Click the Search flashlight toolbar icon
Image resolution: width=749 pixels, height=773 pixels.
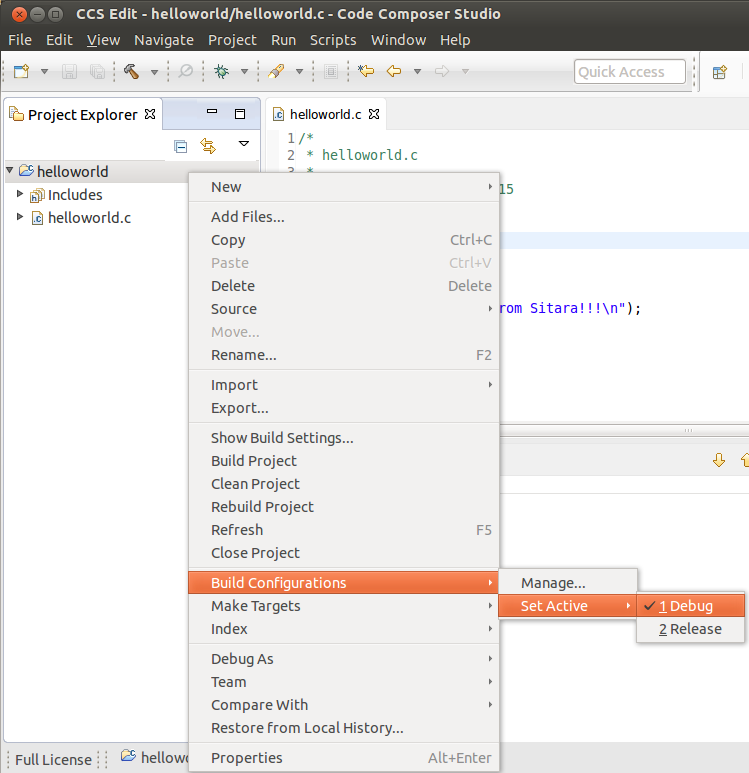(276, 71)
